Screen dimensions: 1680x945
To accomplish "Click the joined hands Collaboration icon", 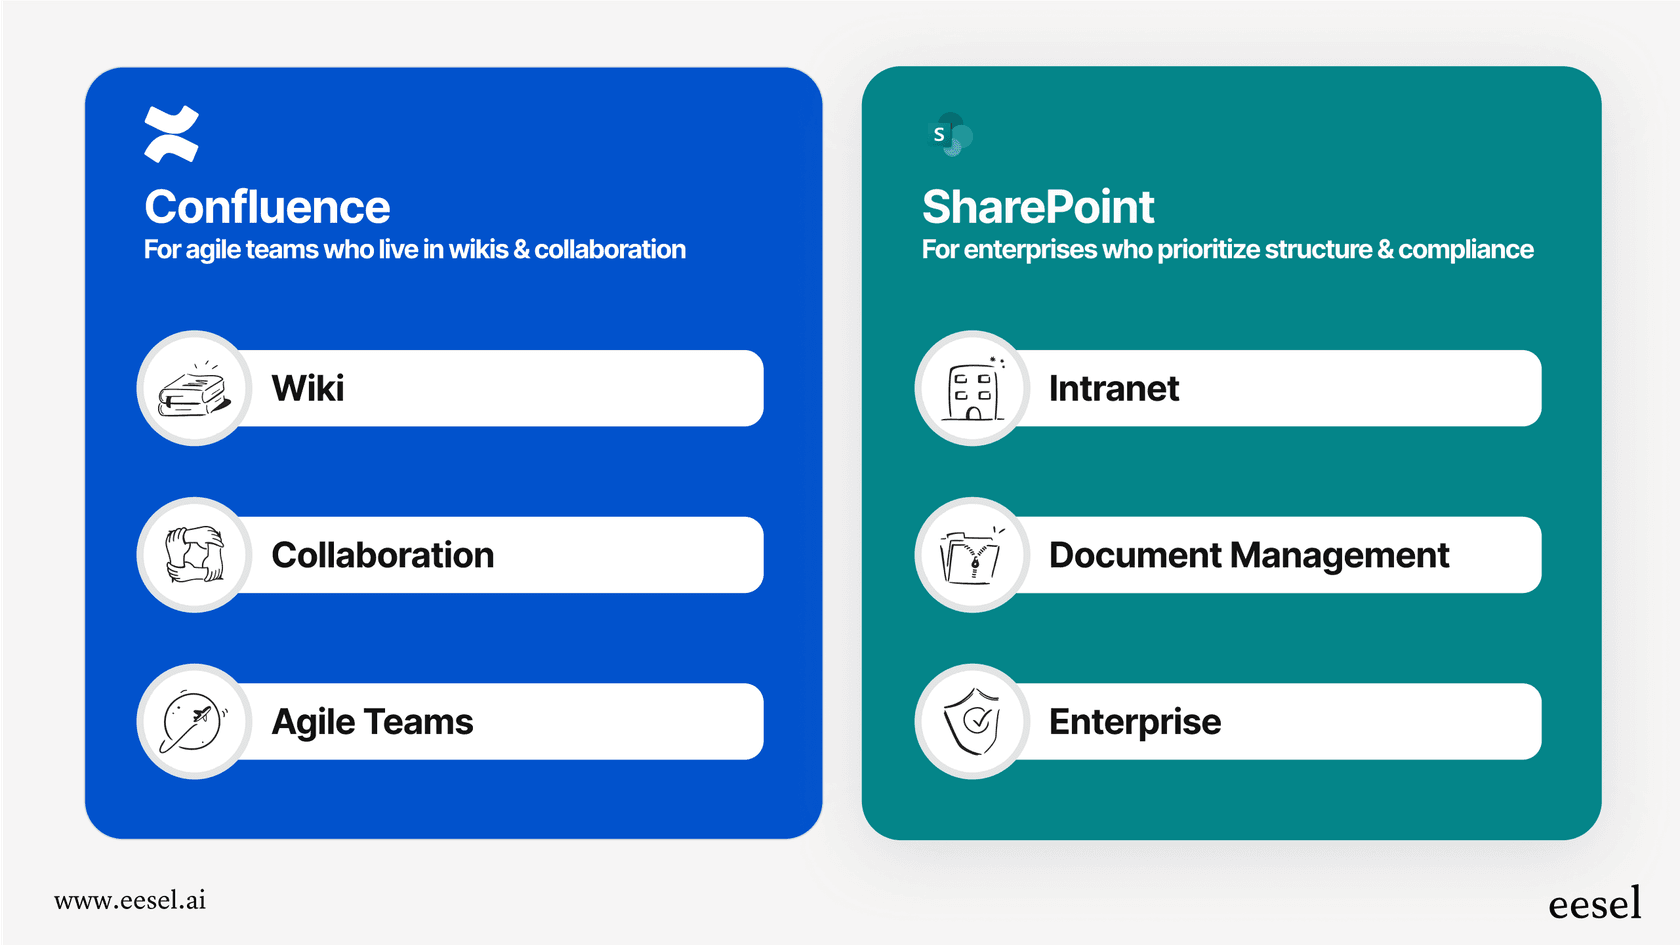I will tap(193, 555).
